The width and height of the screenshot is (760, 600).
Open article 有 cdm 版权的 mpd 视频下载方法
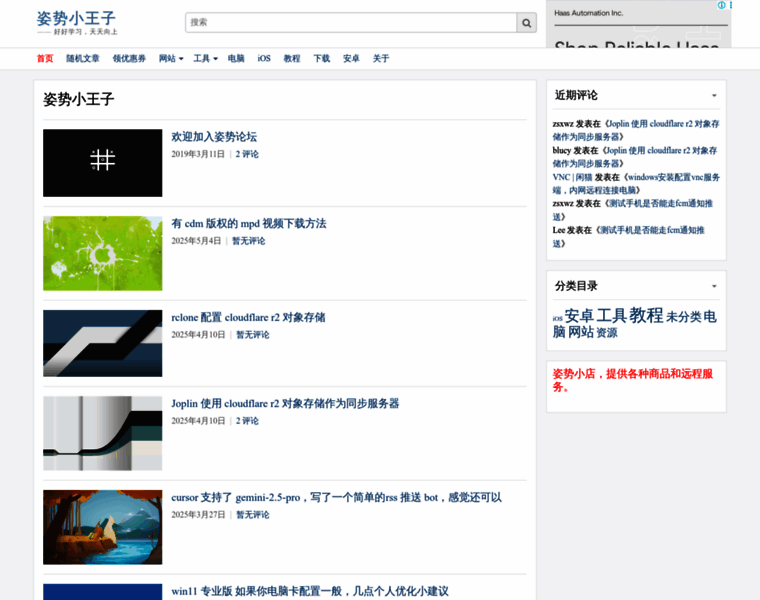pos(249,223)
